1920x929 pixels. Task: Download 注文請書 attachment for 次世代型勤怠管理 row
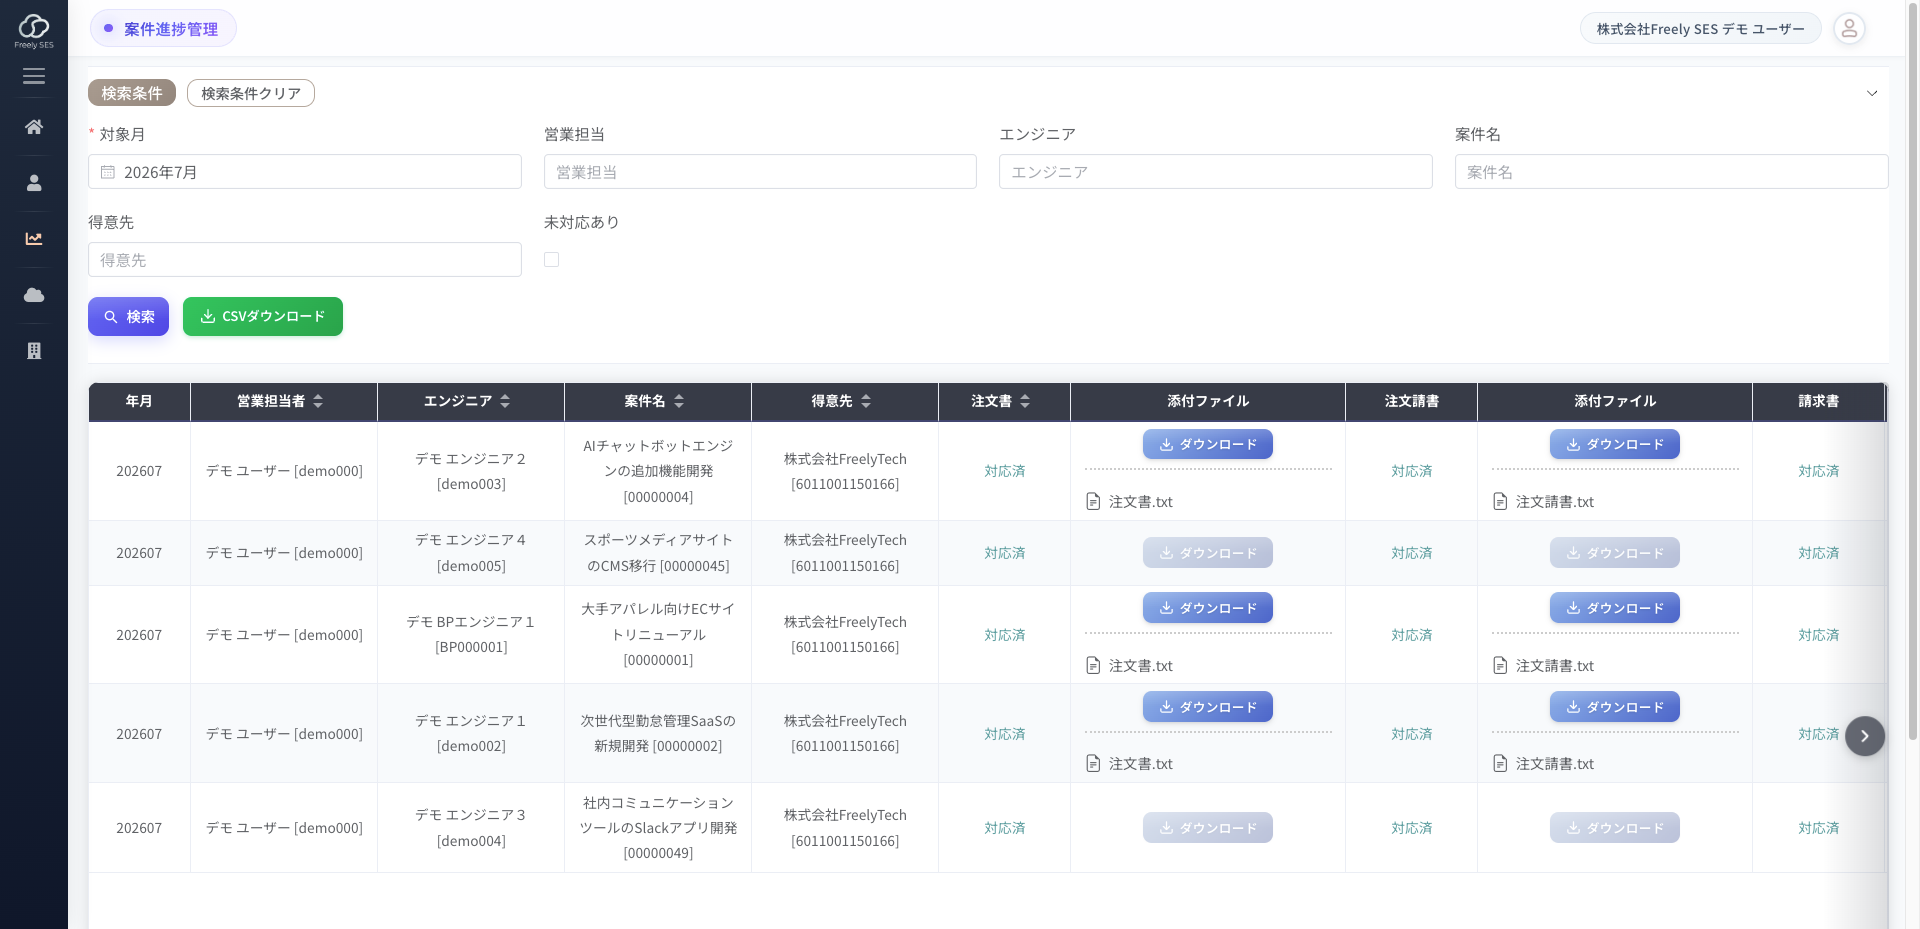(x=1615, y=707)
